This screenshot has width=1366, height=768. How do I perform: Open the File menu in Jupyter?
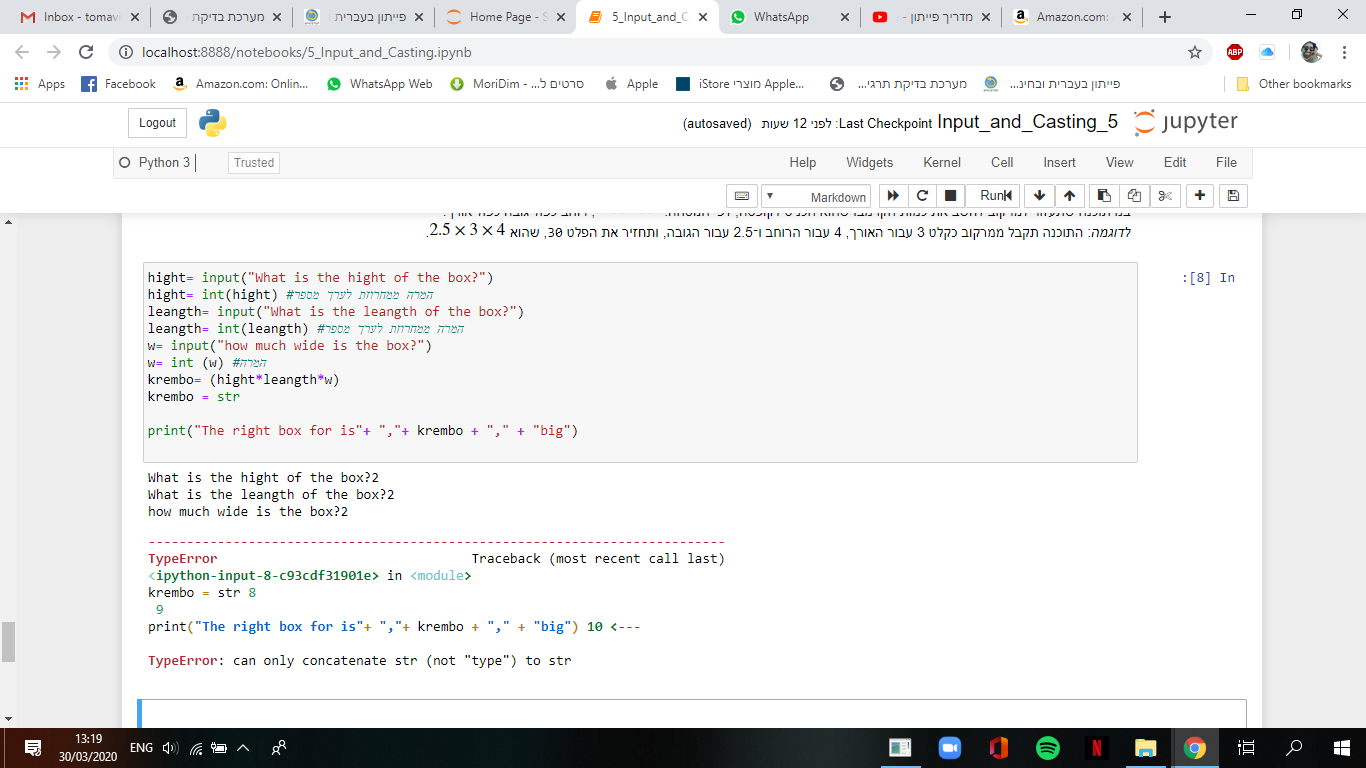point(1226,162)
